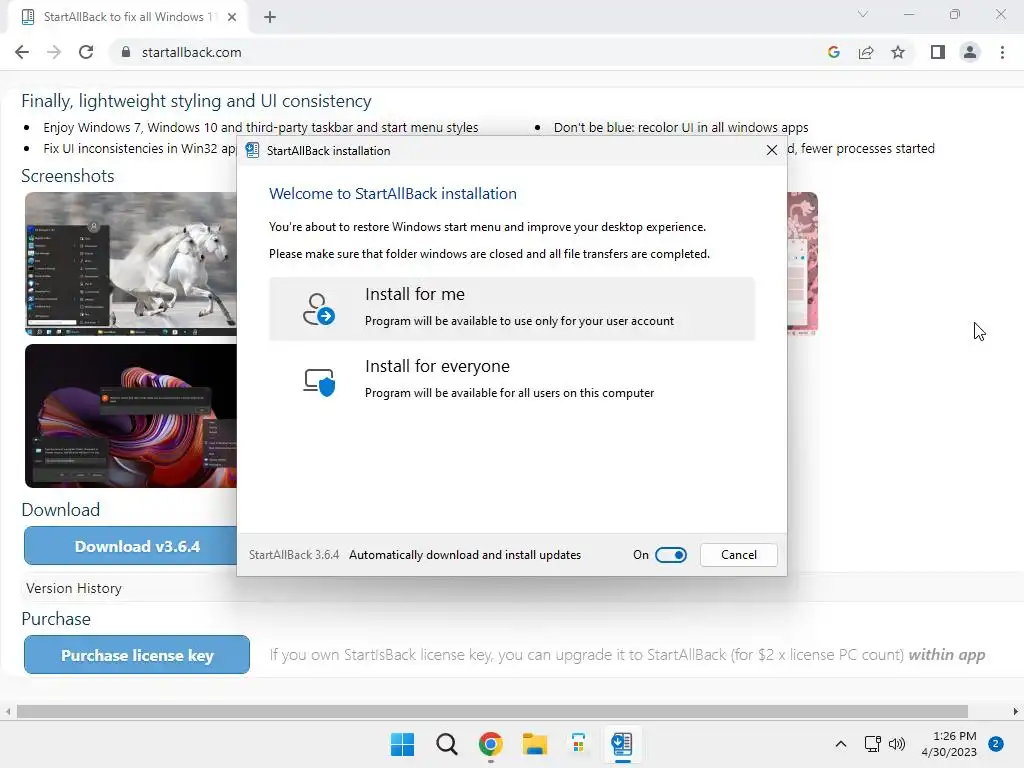Click Download v3.6.4 button on page
The width and height of the screenshot is (1024, 768).
131,546
